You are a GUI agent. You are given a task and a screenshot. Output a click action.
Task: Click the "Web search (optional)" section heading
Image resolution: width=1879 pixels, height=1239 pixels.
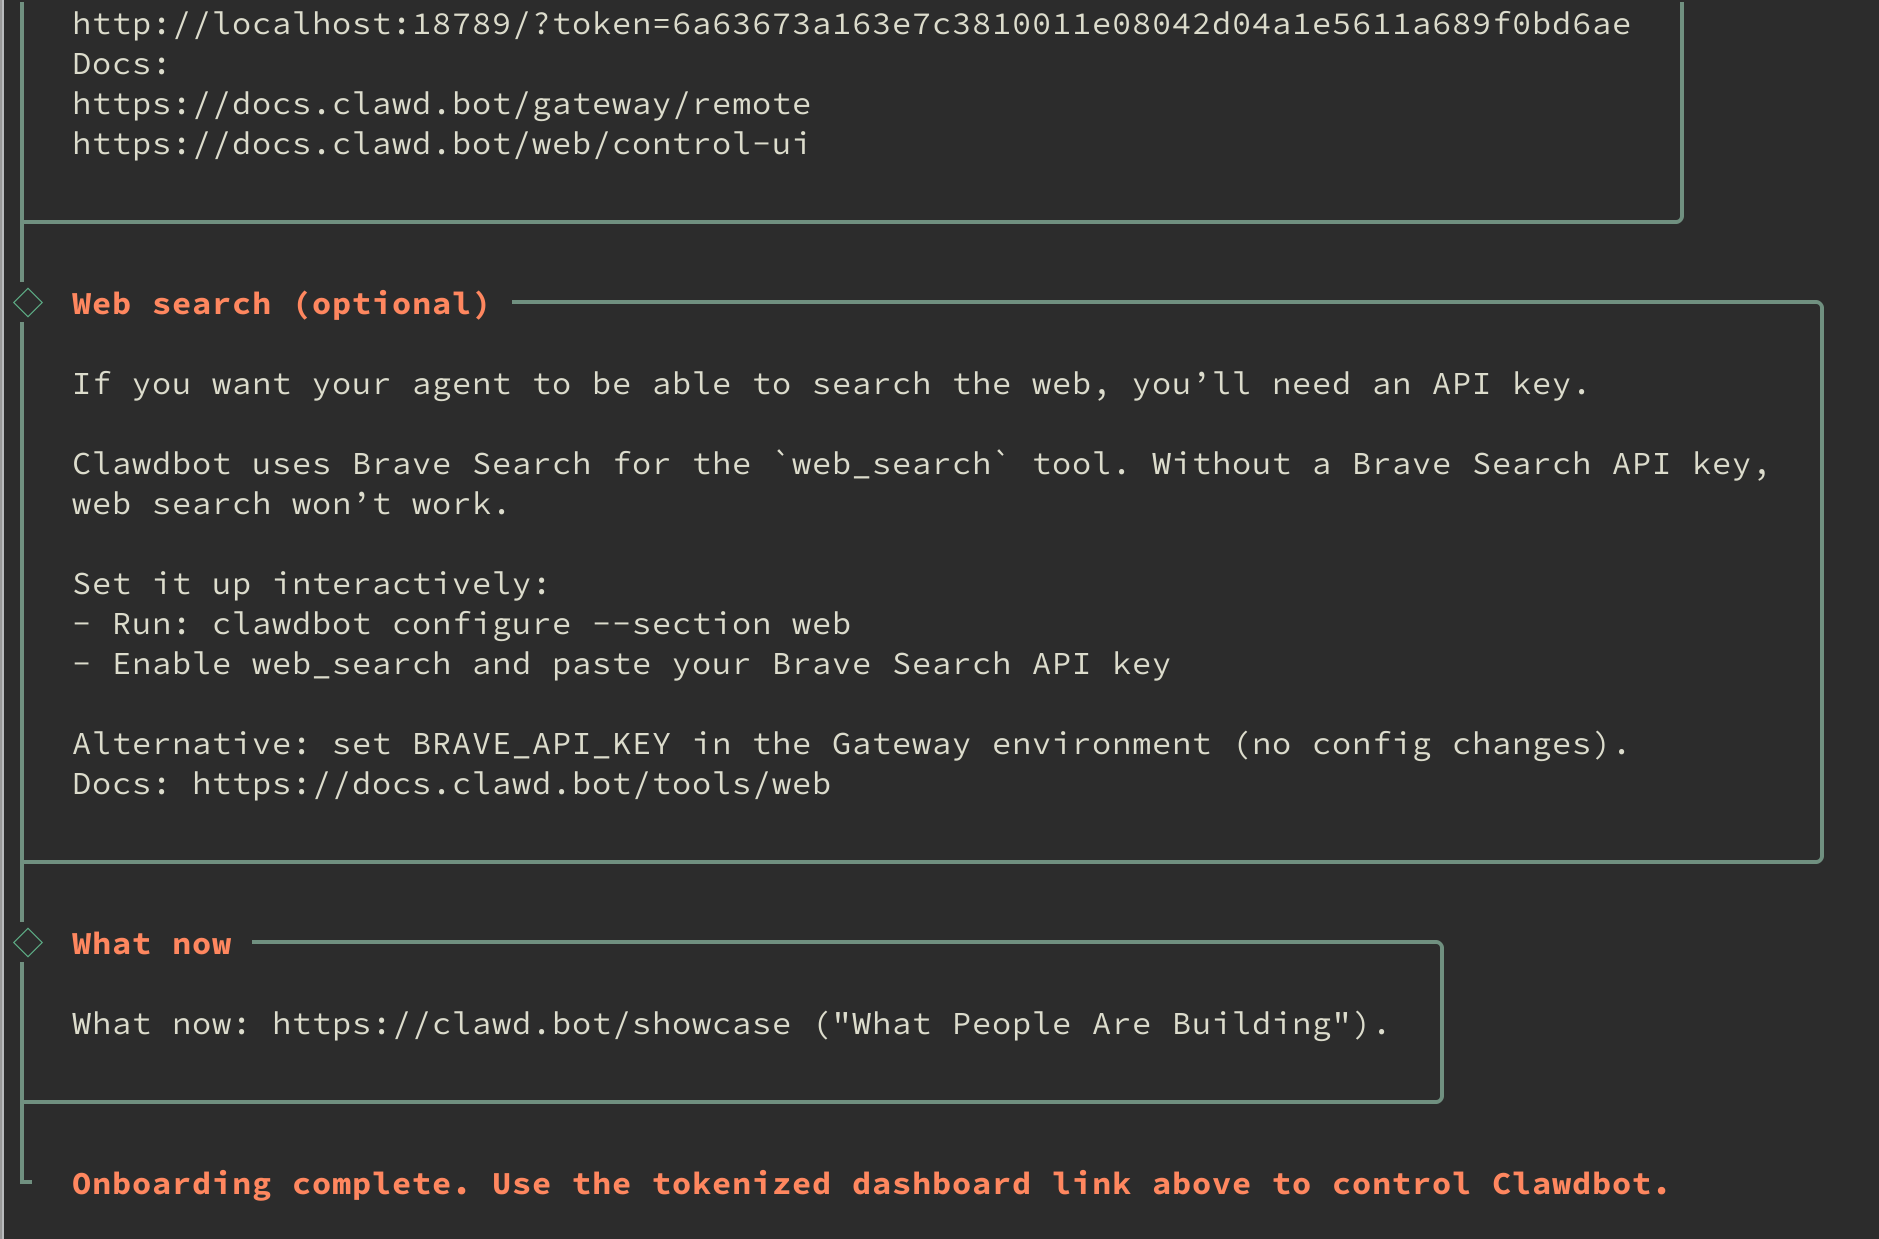280,304
